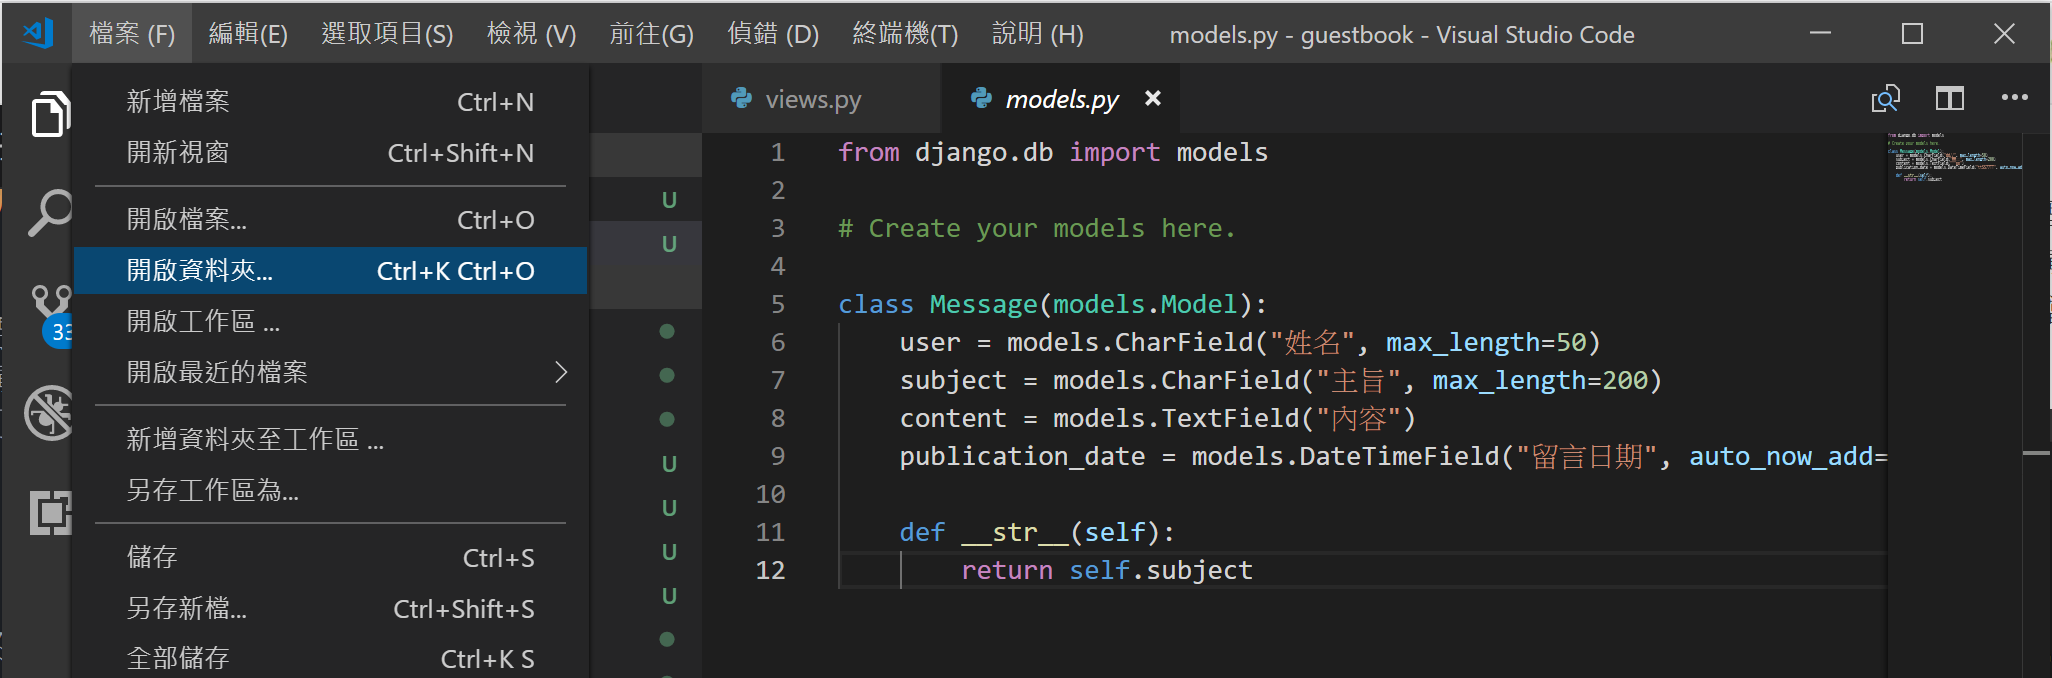Open the Explorer view in activity bar
2052x678 pixels.
(x=48, y=114)
